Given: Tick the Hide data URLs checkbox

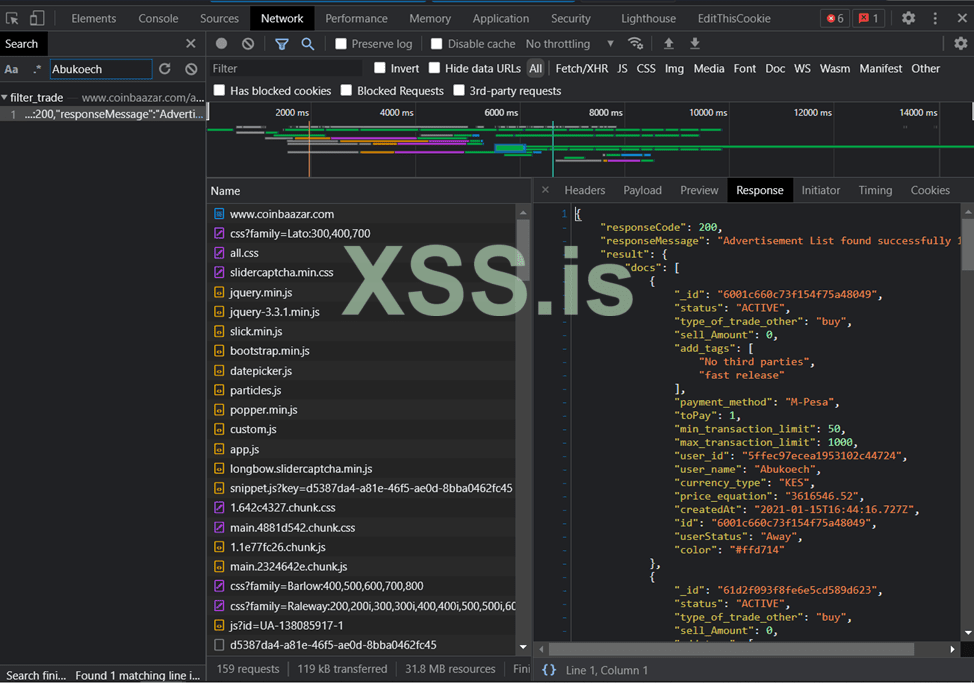Looking at the screenshot, I should pyautogui.click(x=435, y=68).
